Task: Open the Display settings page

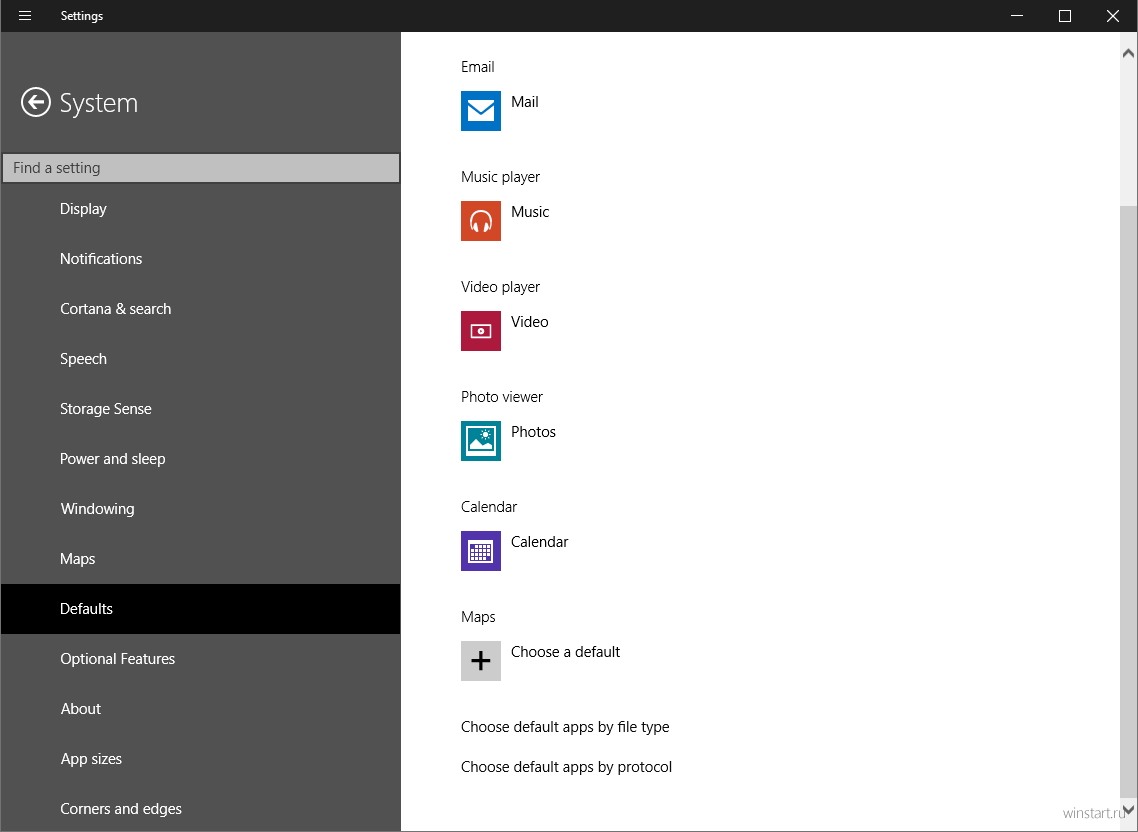Action: (200, 209)
